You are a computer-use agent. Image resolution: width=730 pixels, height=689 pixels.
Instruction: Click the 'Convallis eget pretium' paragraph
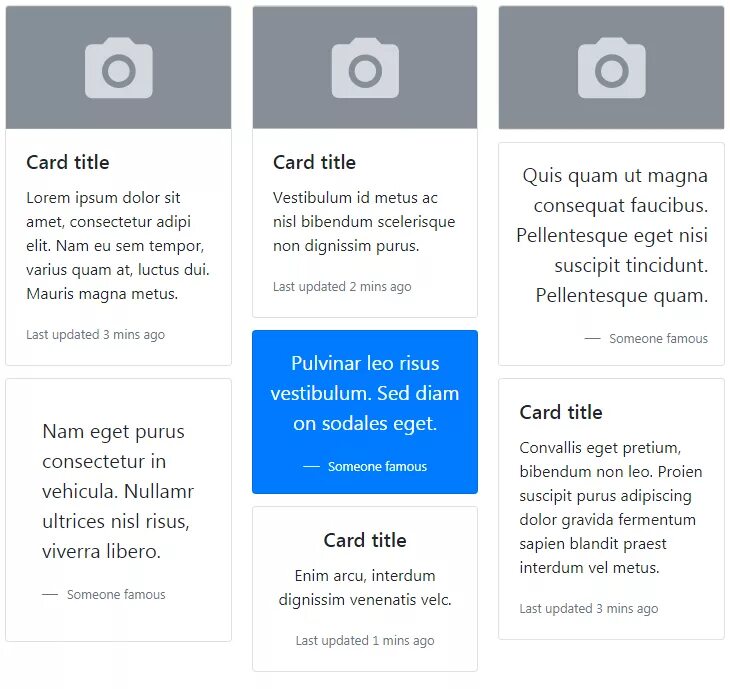(611, 507)
